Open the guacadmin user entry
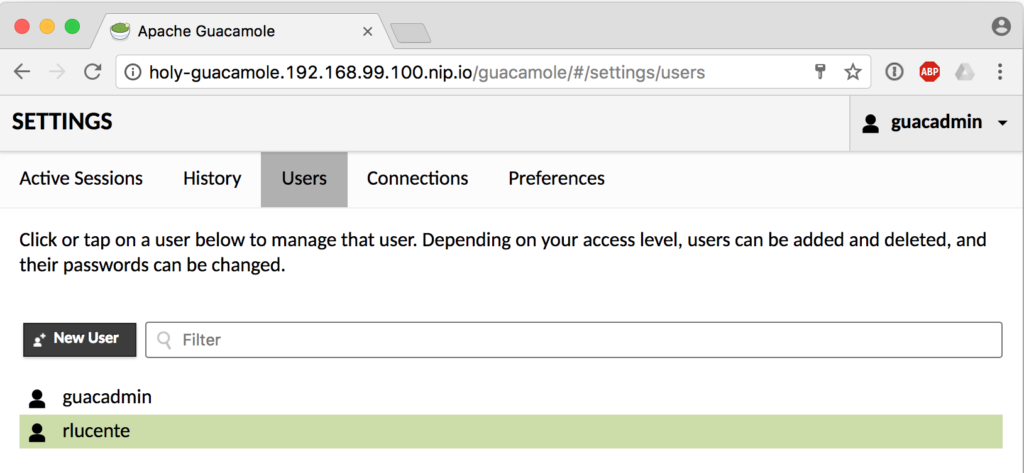The width and height of the screenshot is (1024, 473). click(106, 397)
